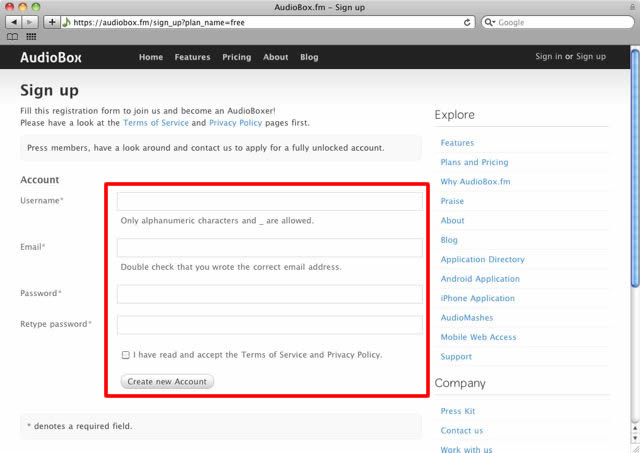Screen dimensions: 640x453
Task: Click the vertical scrollbar thumb
Action: point(635,168)
